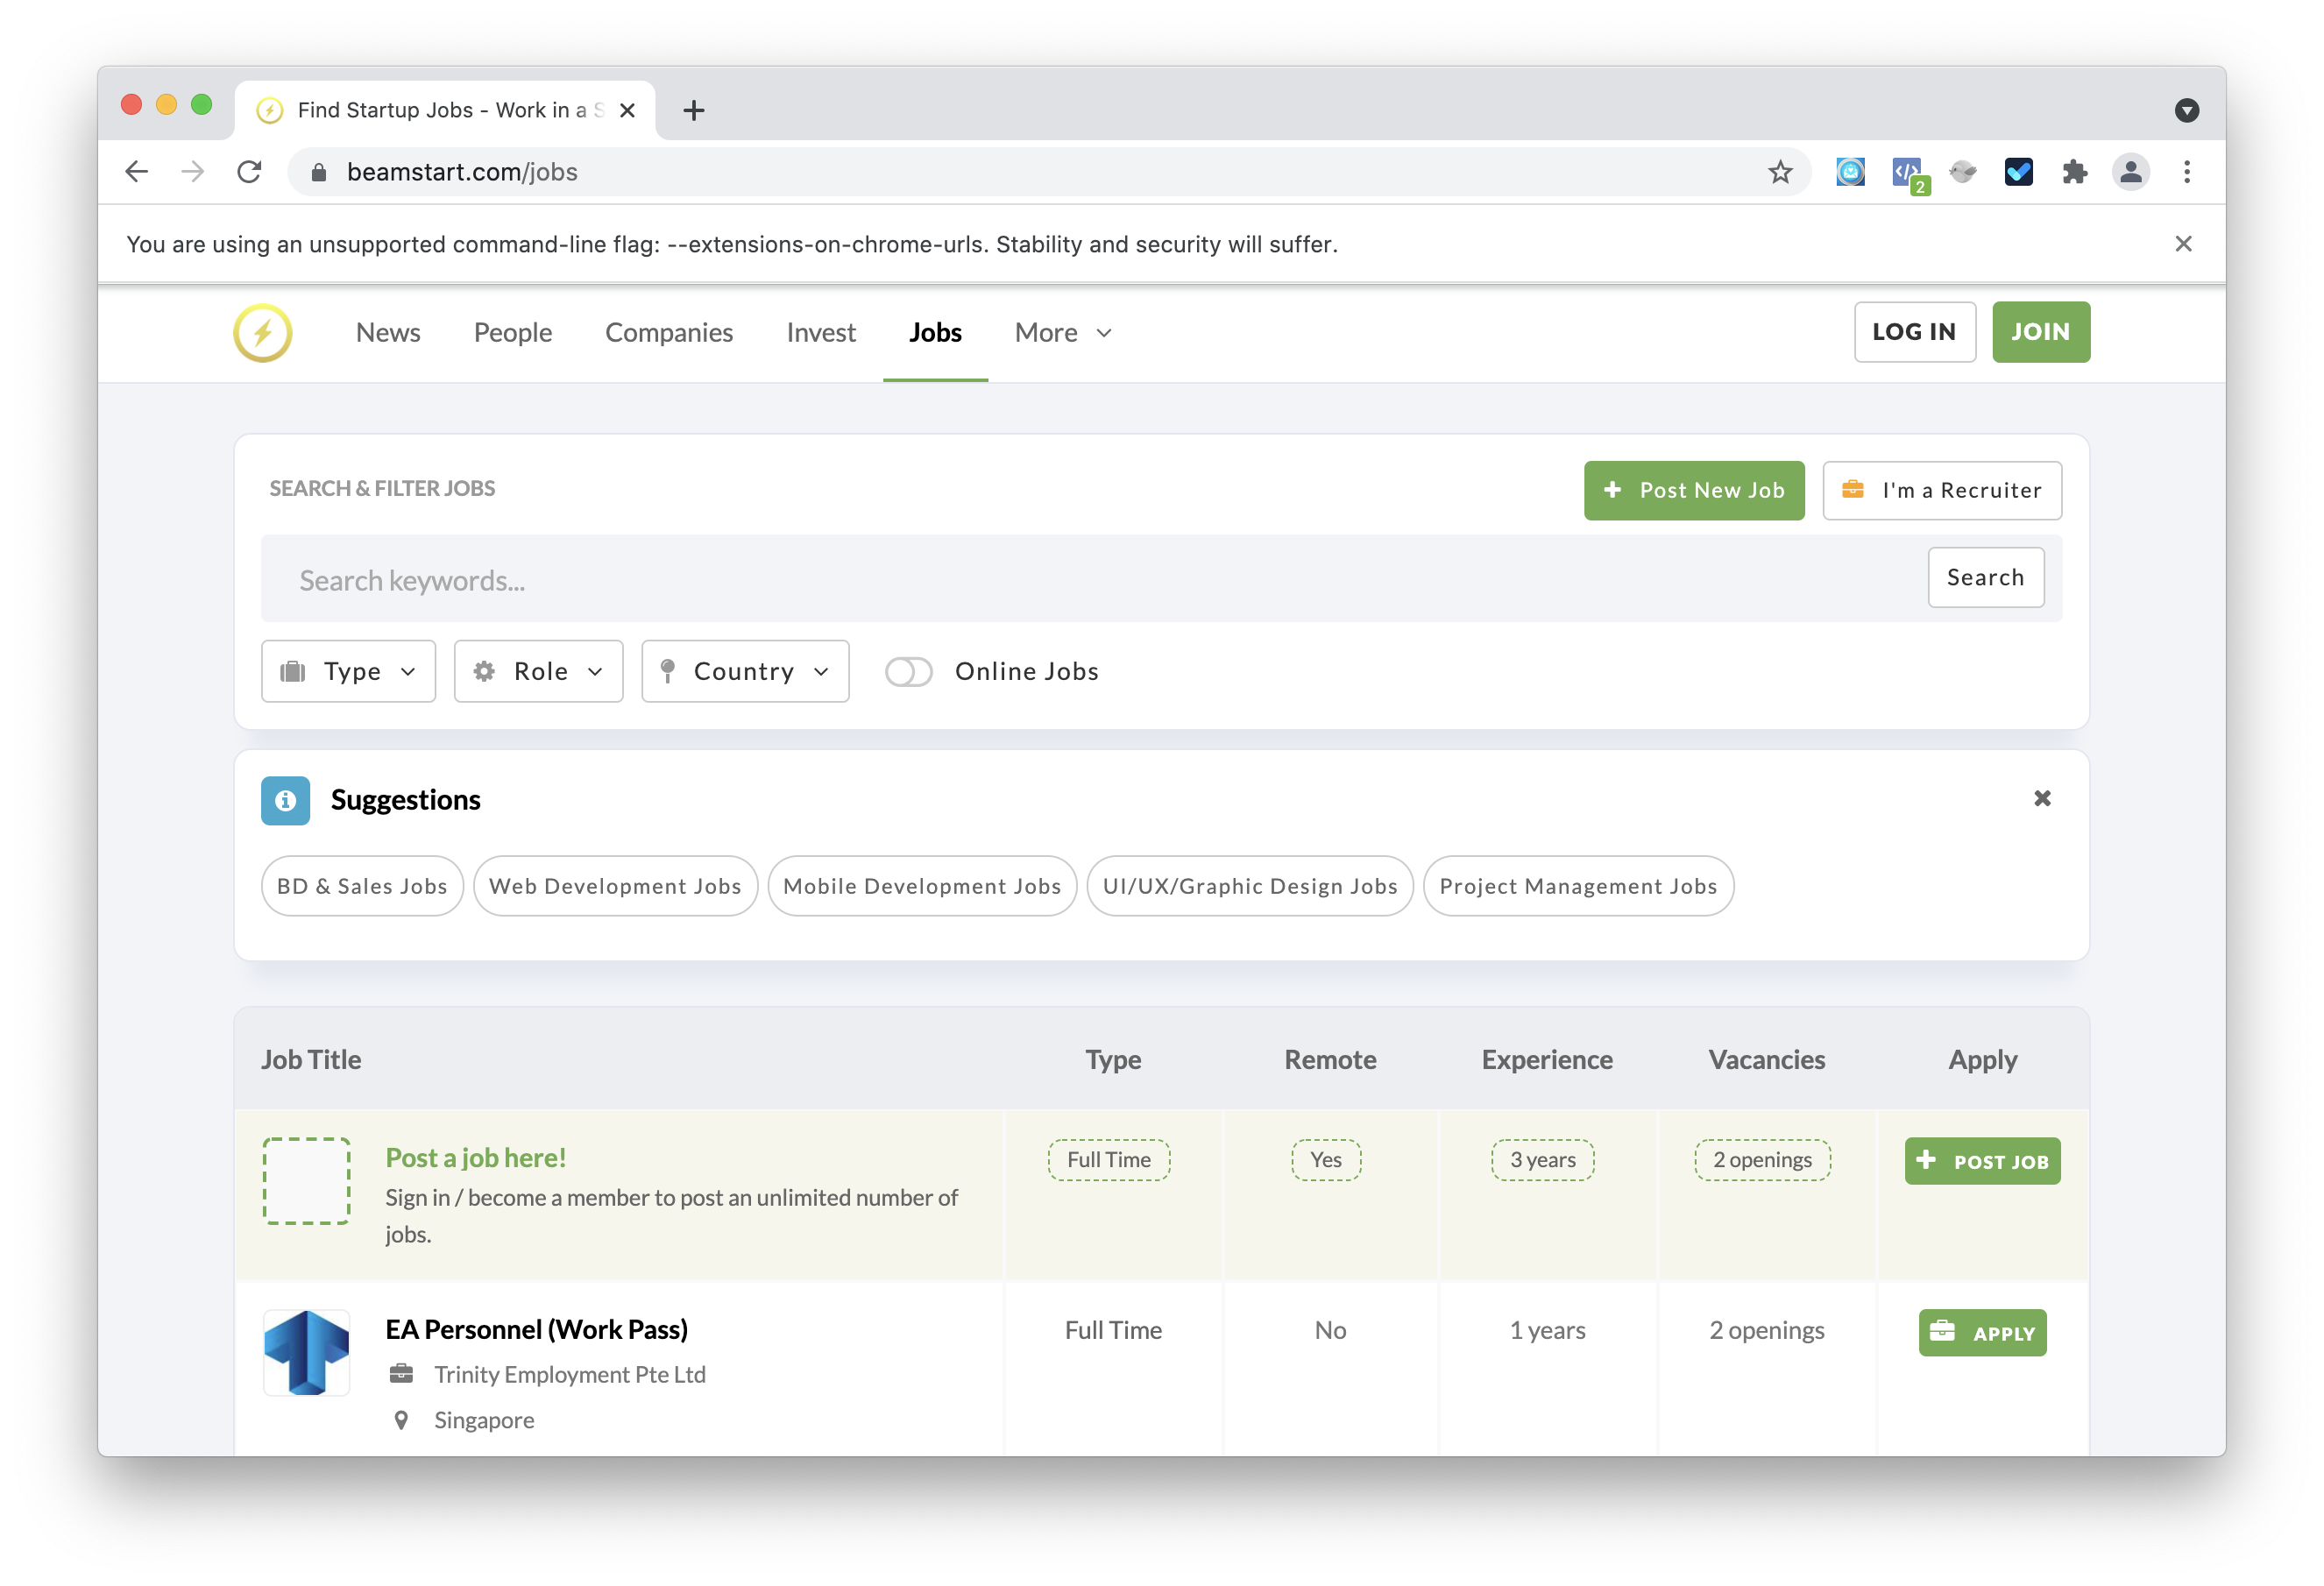
Task: Toggle the Online Jobs switch
Action: [908, 672]
